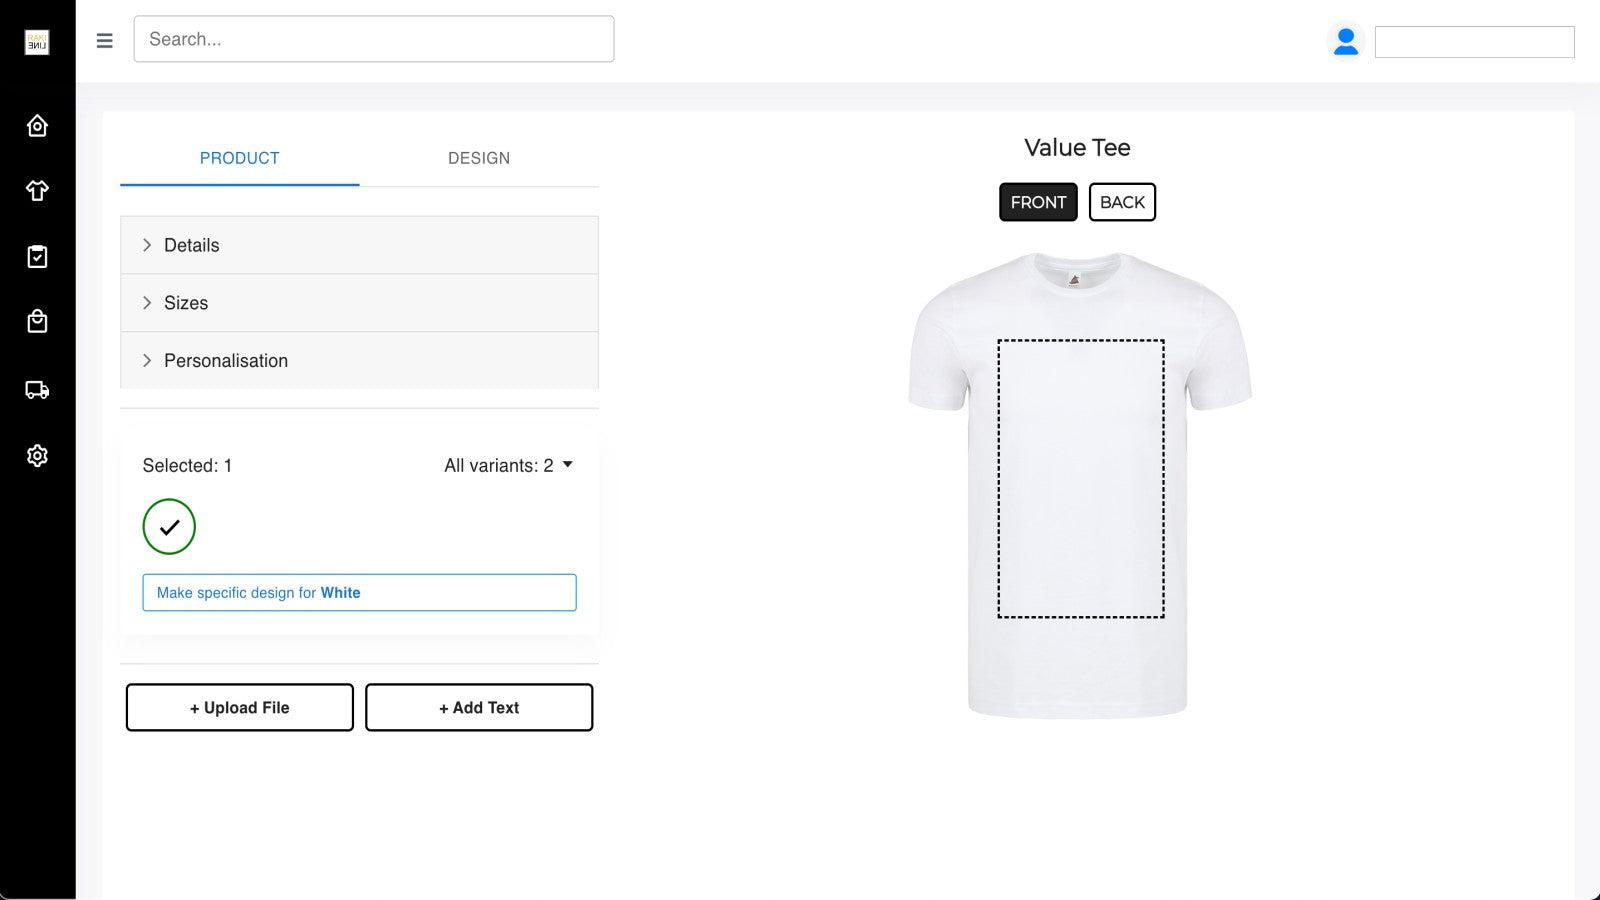
Task: Open the clipboard Orders icon
Action: point(37,256)
